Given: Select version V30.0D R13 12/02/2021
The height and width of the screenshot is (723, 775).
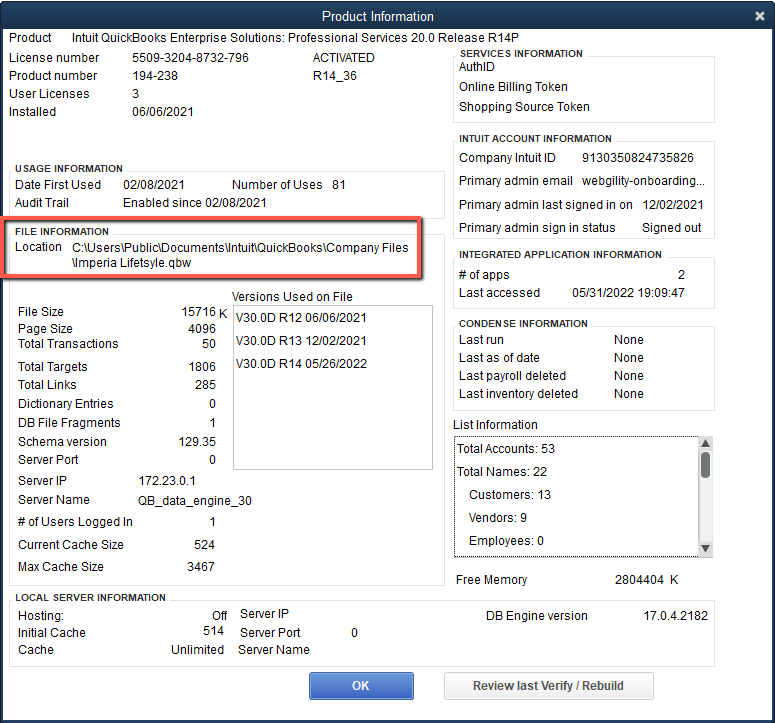Looking at the screenshot, I should 301,341.
